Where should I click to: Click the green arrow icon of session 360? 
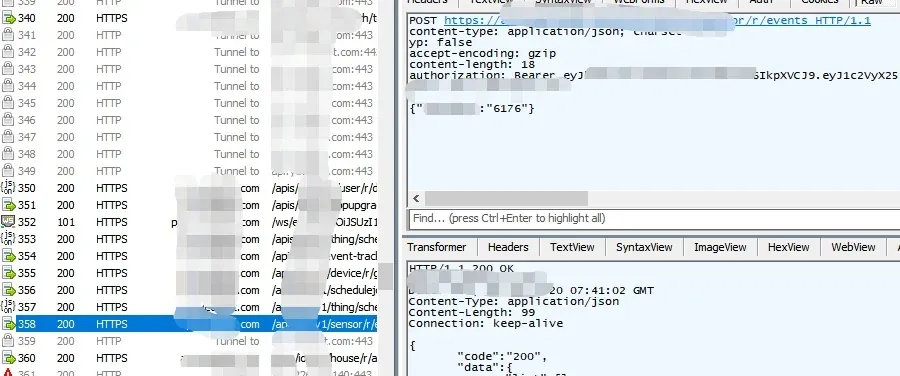click(x=8, y=358)
